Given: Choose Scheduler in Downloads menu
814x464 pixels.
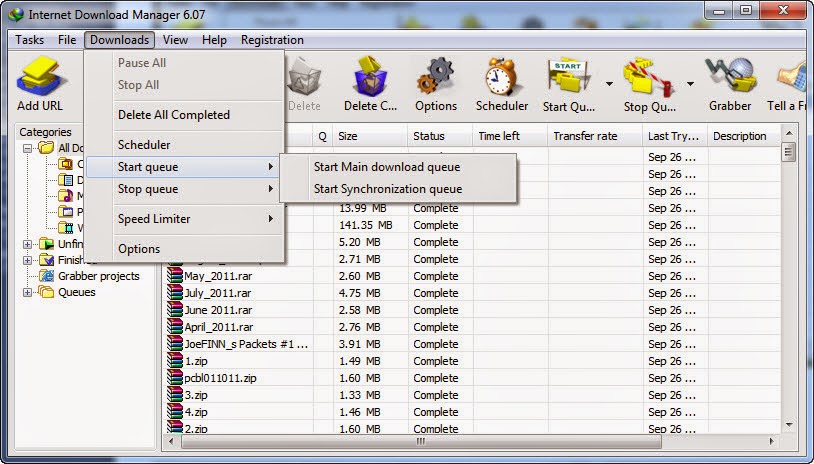Looking at the screenshot, I should 185,145.
